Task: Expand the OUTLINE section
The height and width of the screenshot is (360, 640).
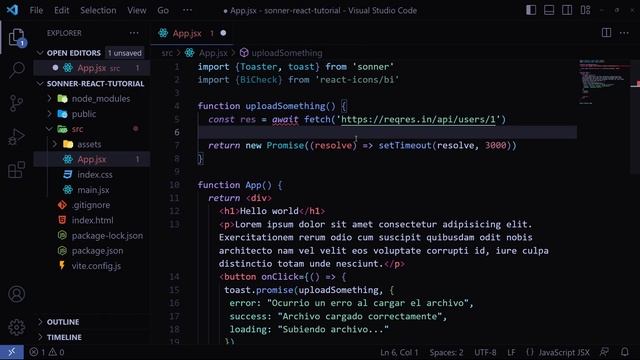Action: coord(40,322)
